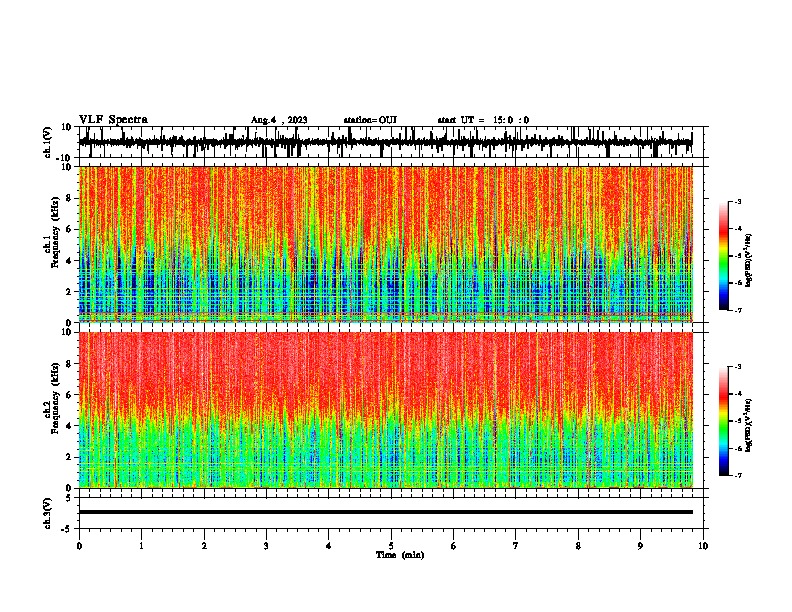792x612 pixels.
Task: Click the "3" minute tick on the time axis
Action: (x=266, y=546)
